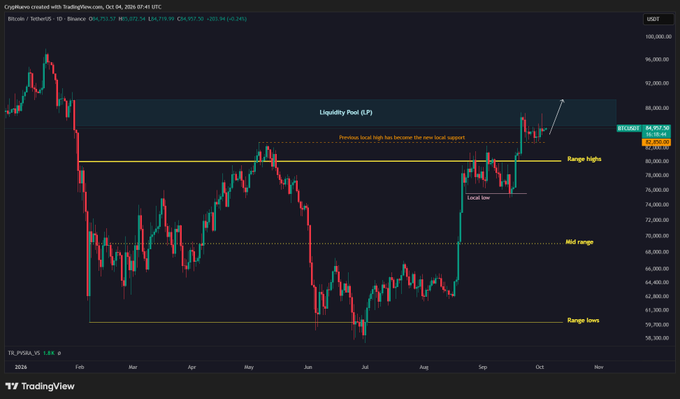Click the BTCUSDT price line tag

click(629, 128)
